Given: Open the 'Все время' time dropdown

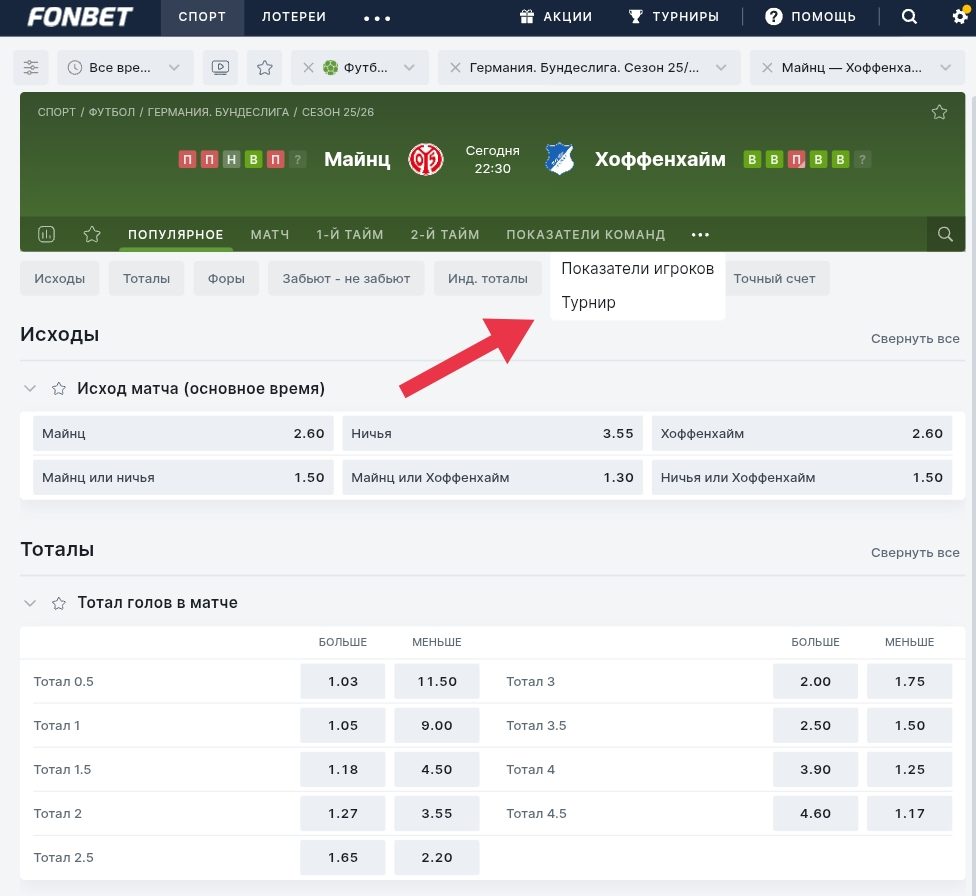Looking at the screenshot, I should [124, 68].
